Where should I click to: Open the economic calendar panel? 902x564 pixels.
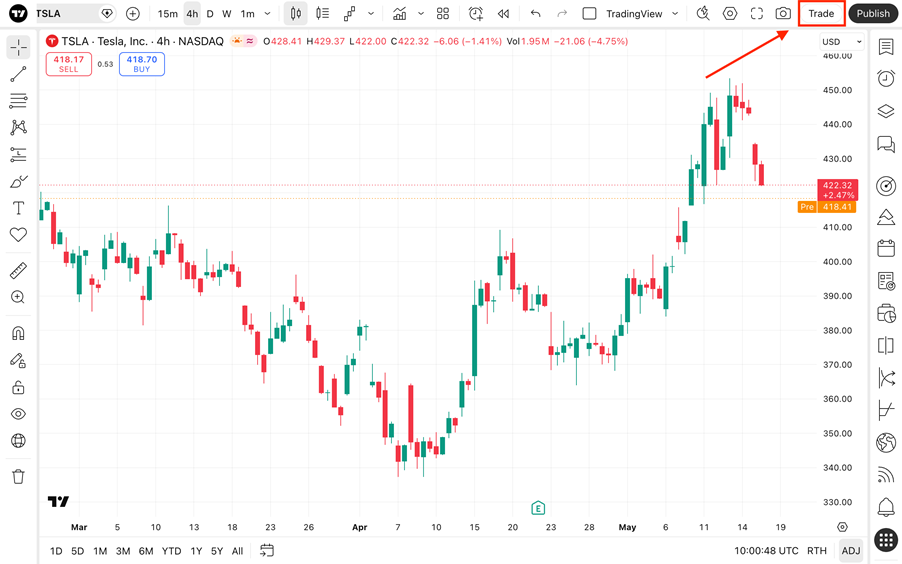886,248
